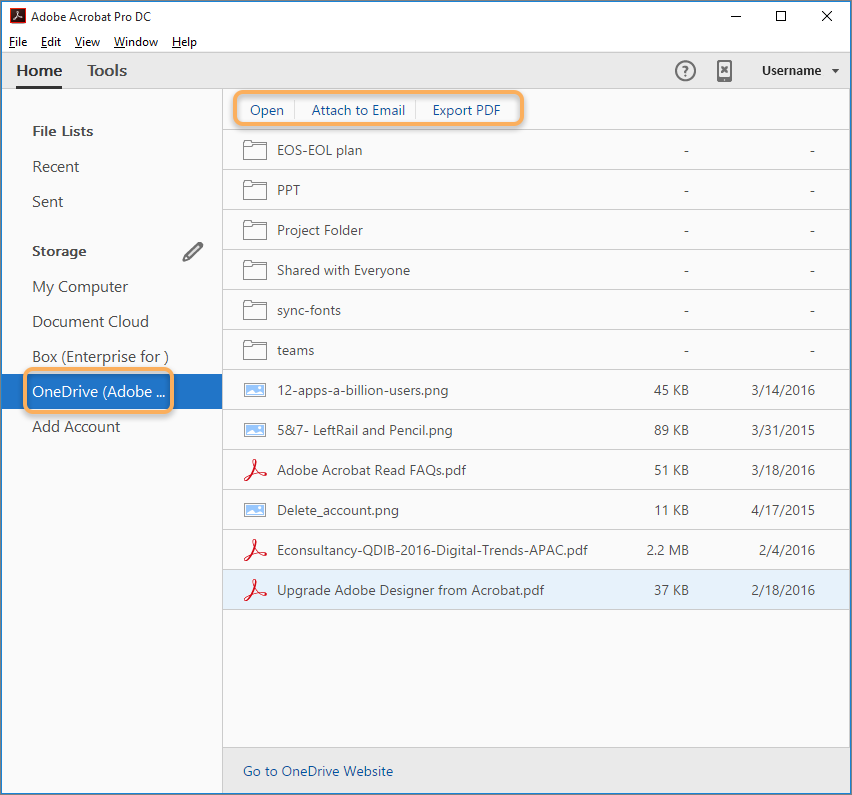Select the EOS-EOL plan folder name
852x795 pixels.
click(320, 150)
